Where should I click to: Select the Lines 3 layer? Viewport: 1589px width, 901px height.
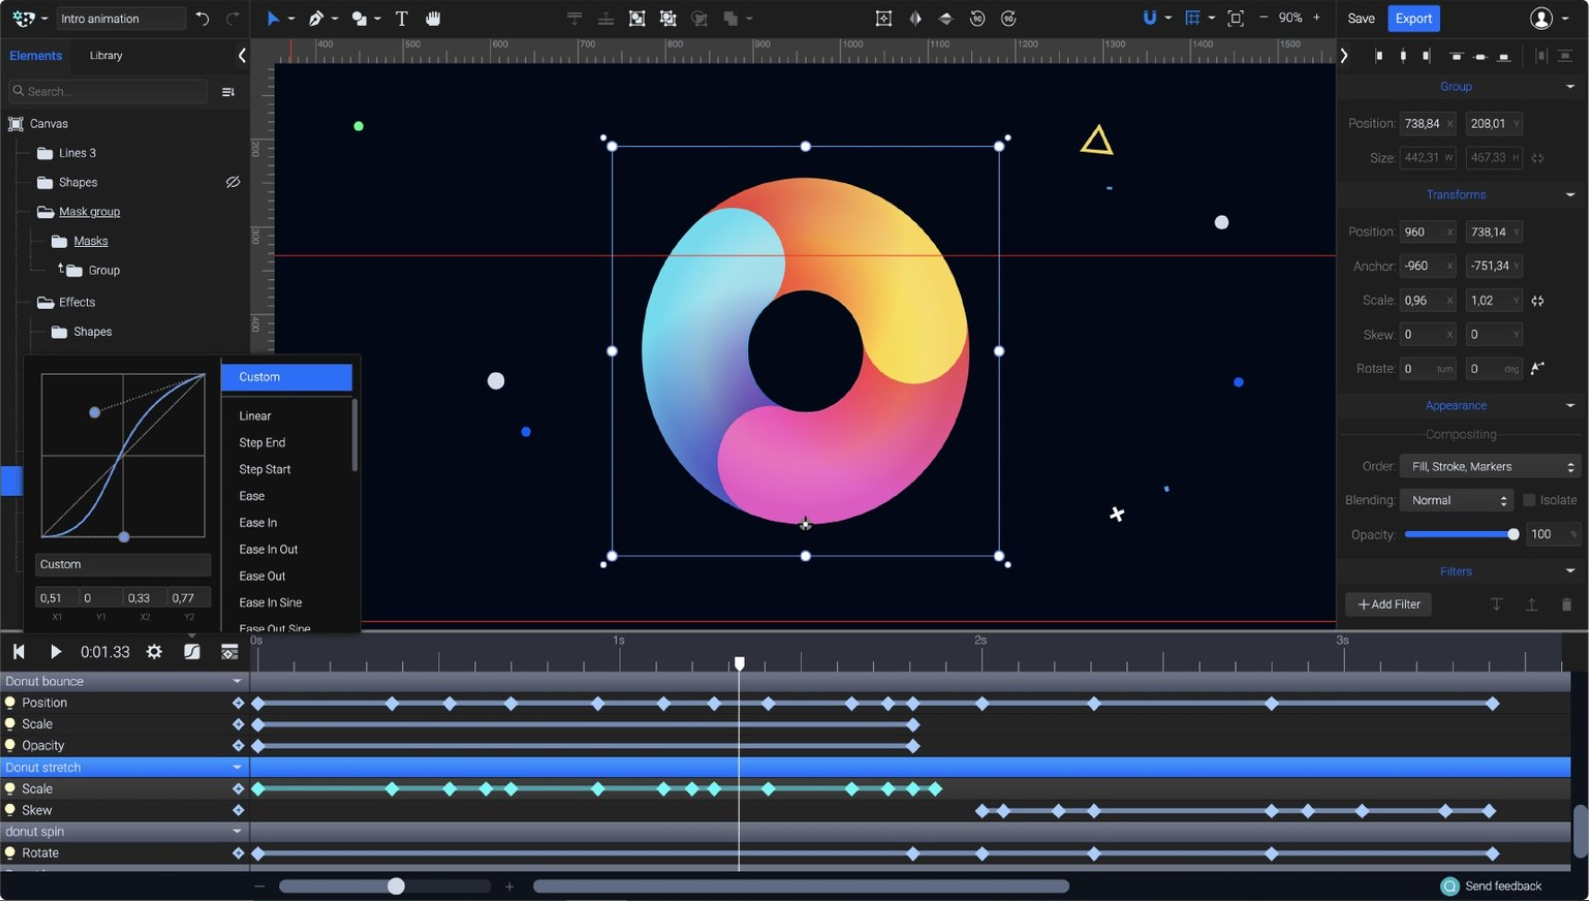pos(77,153)
